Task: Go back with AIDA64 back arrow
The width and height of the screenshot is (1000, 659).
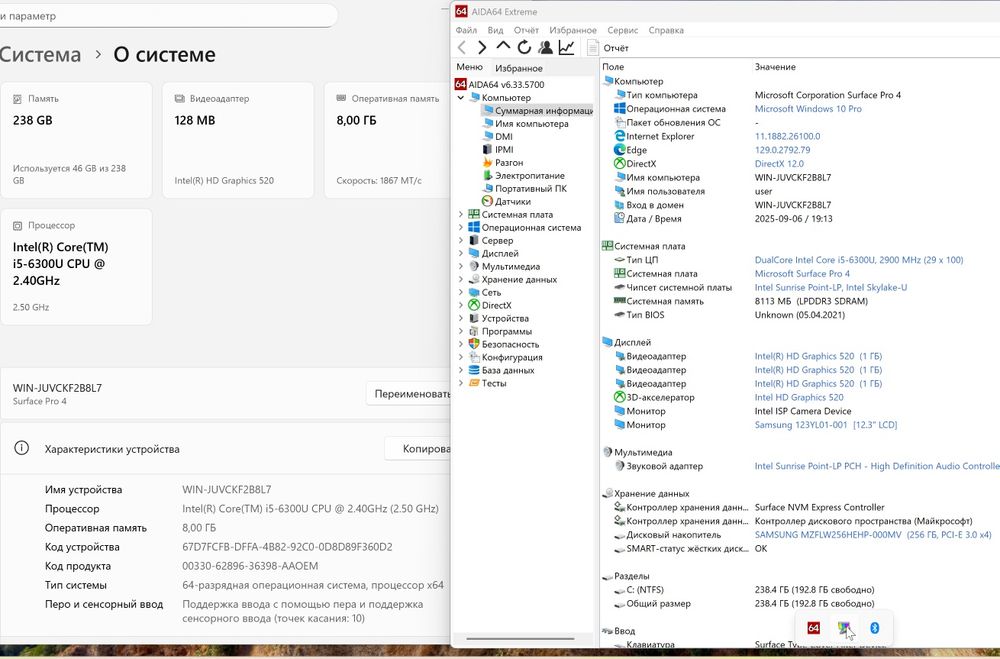Action: pos(462,47)
